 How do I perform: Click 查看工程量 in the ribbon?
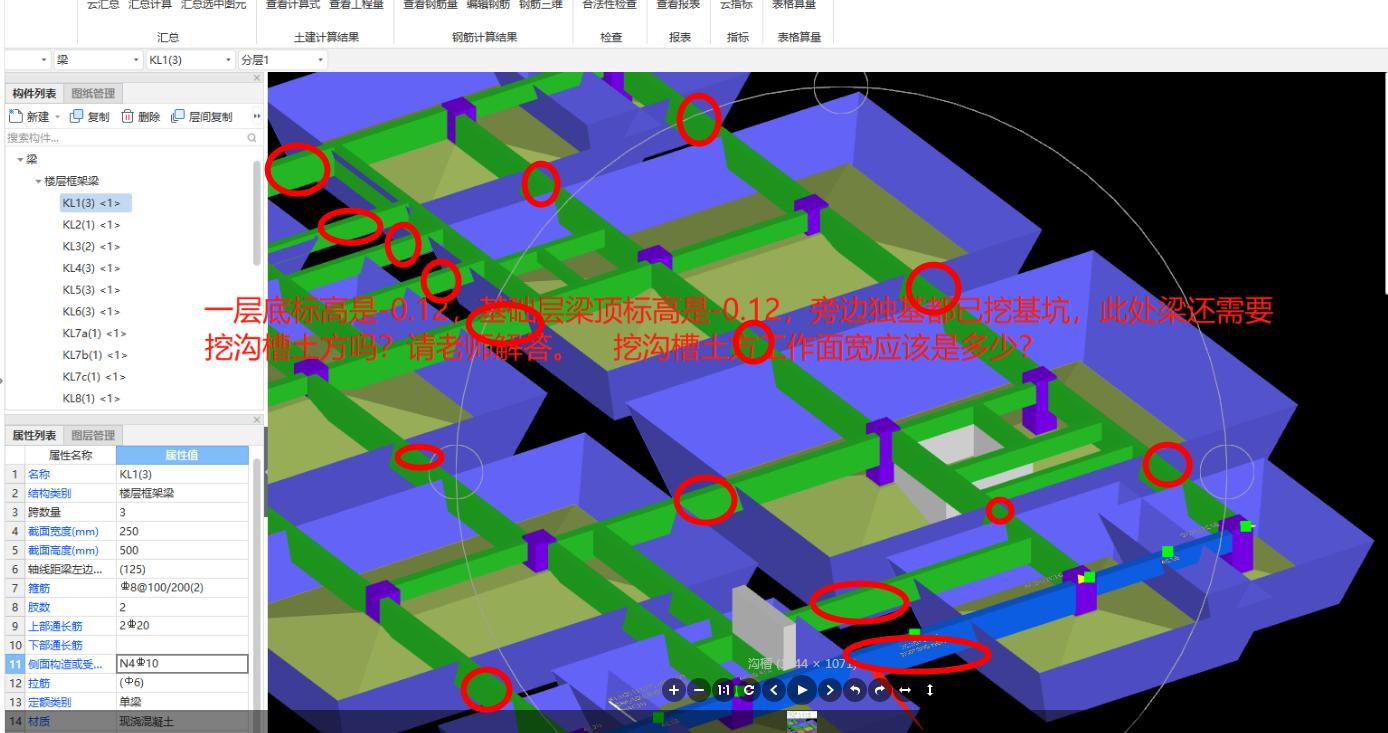[x=356, y=5]
